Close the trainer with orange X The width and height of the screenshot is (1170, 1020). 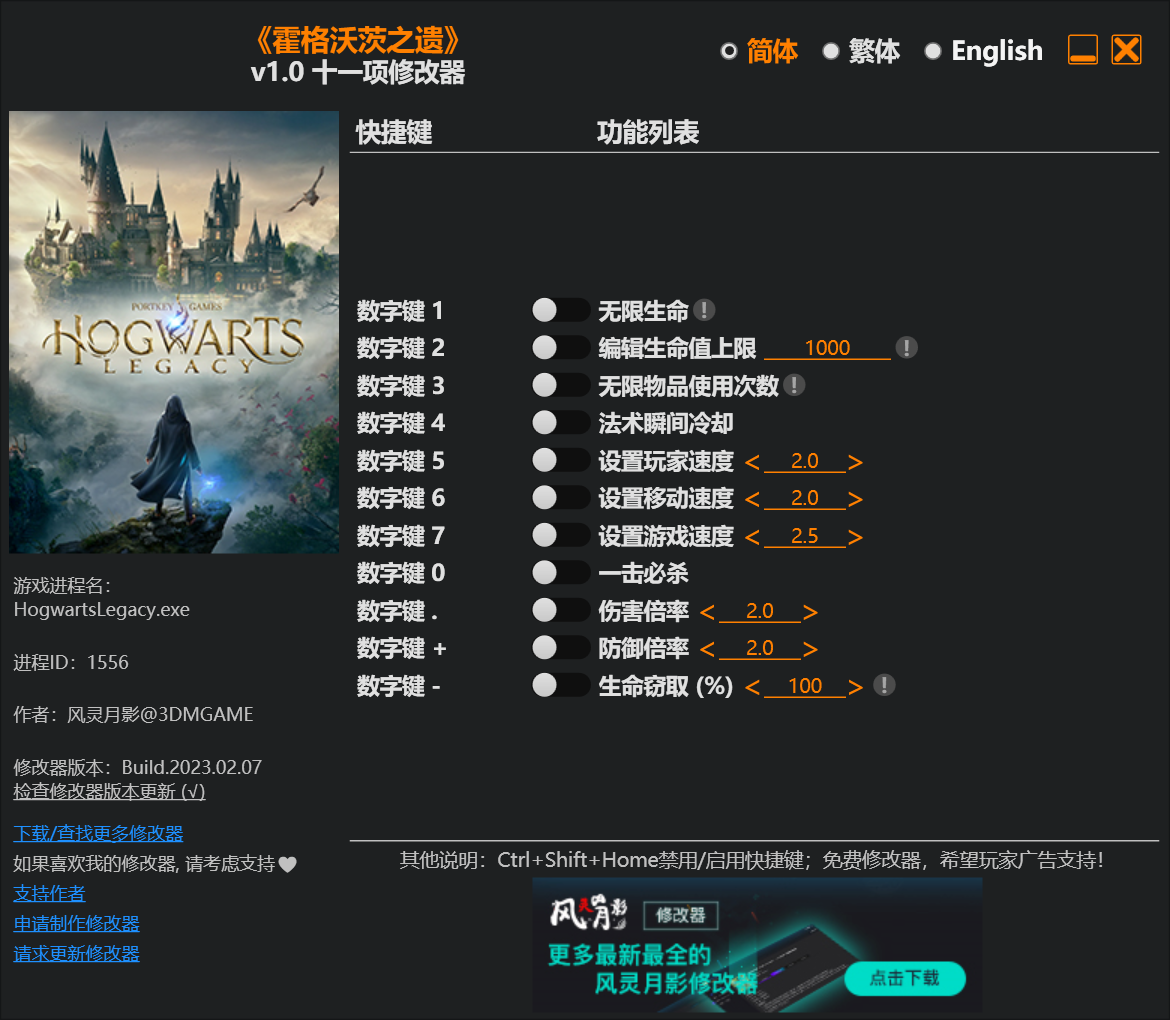(x=1126, y=50)
